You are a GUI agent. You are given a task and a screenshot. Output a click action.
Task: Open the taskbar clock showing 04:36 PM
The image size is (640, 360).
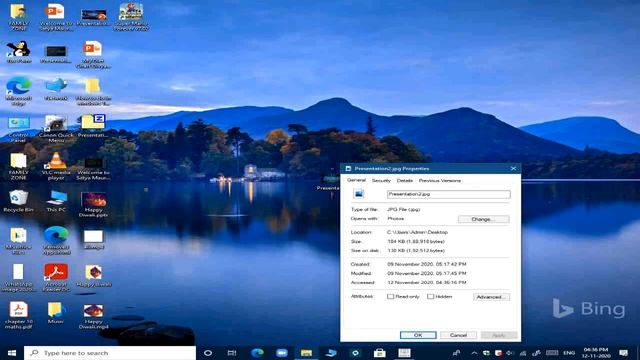coord(596,353)
